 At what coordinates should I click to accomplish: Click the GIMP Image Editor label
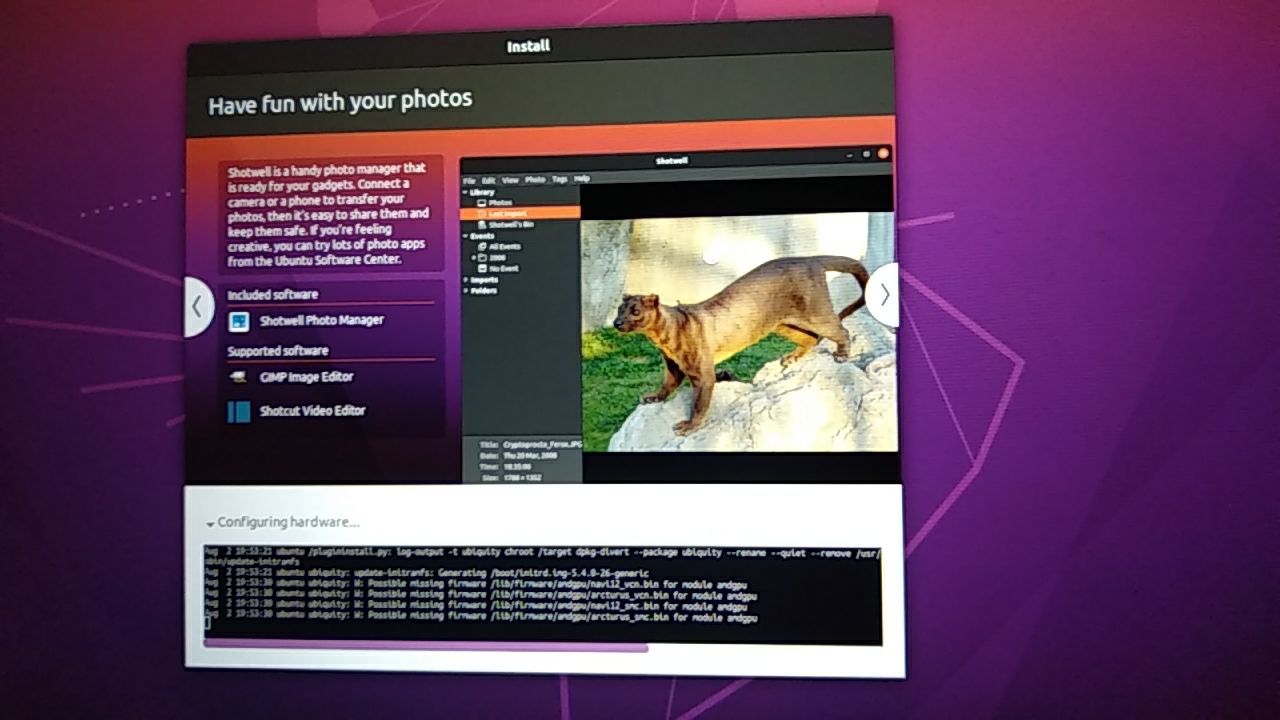coord(307,377)
